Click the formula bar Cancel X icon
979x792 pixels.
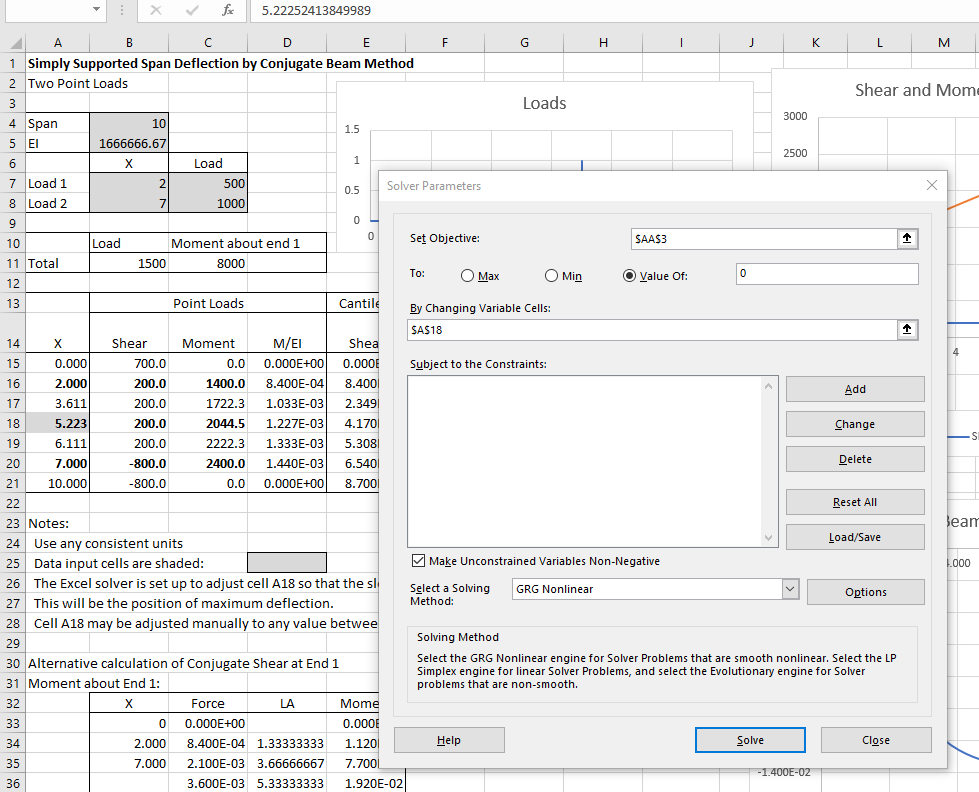tap(156, 10)
